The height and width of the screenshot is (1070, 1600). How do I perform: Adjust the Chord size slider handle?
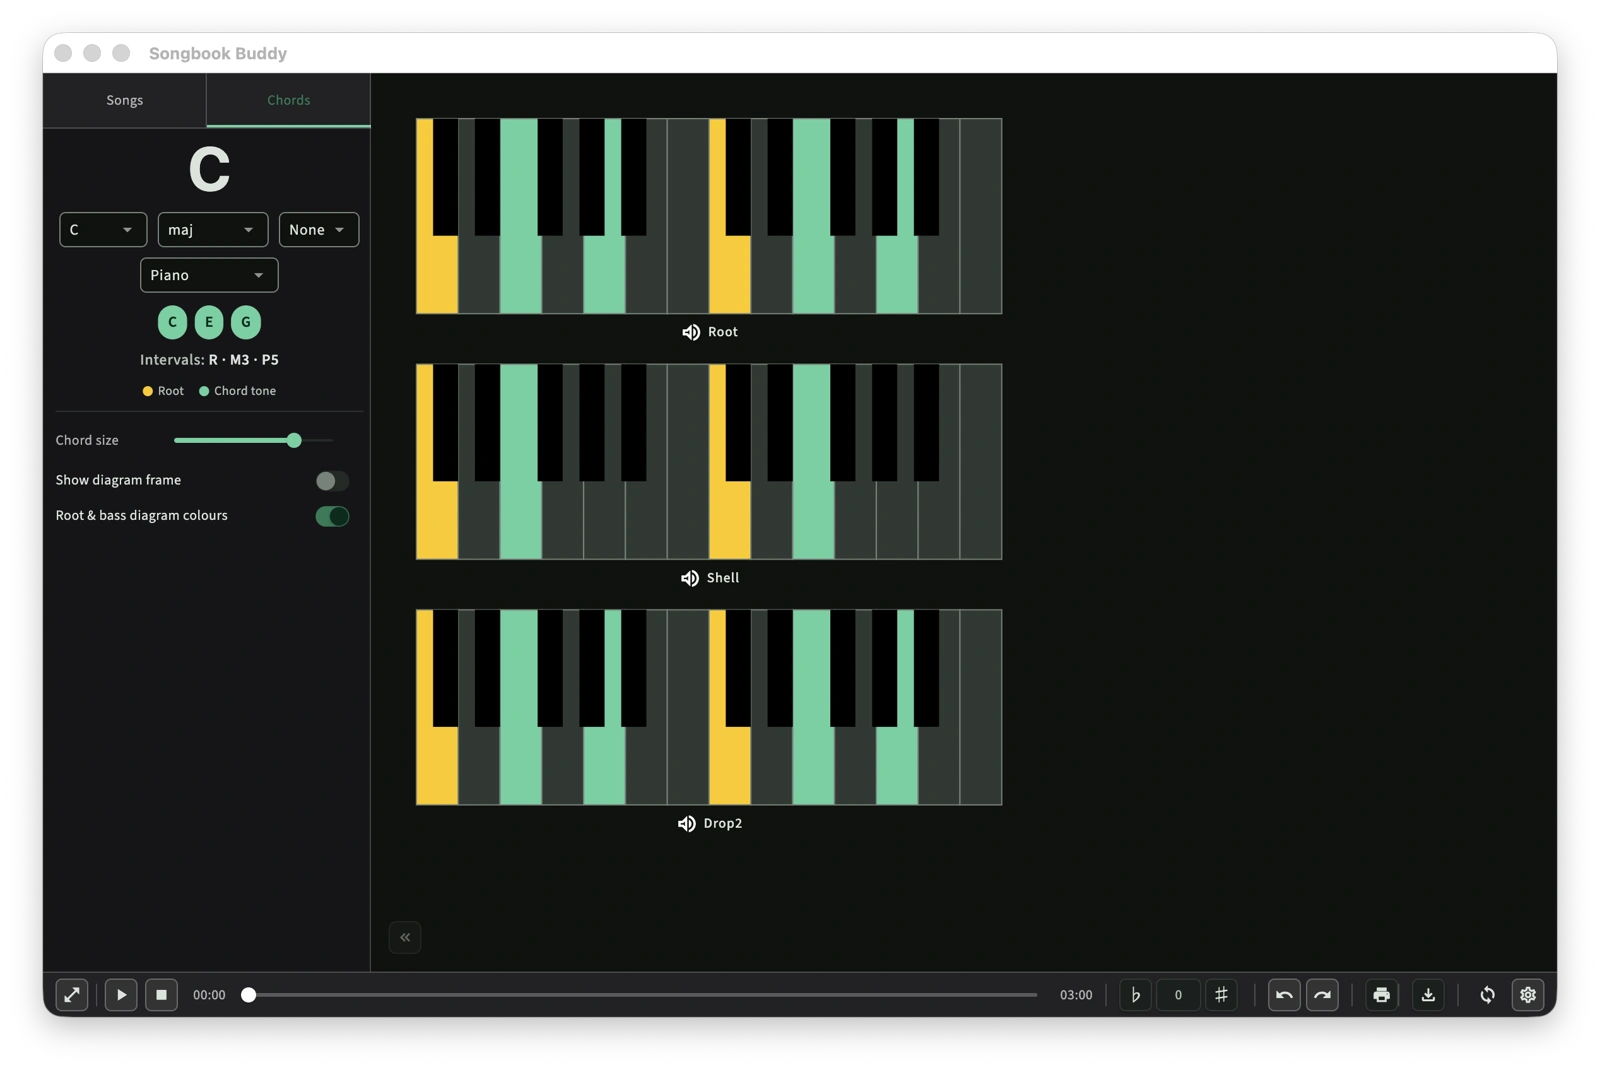pyautogui.click(x=294, y=440)
